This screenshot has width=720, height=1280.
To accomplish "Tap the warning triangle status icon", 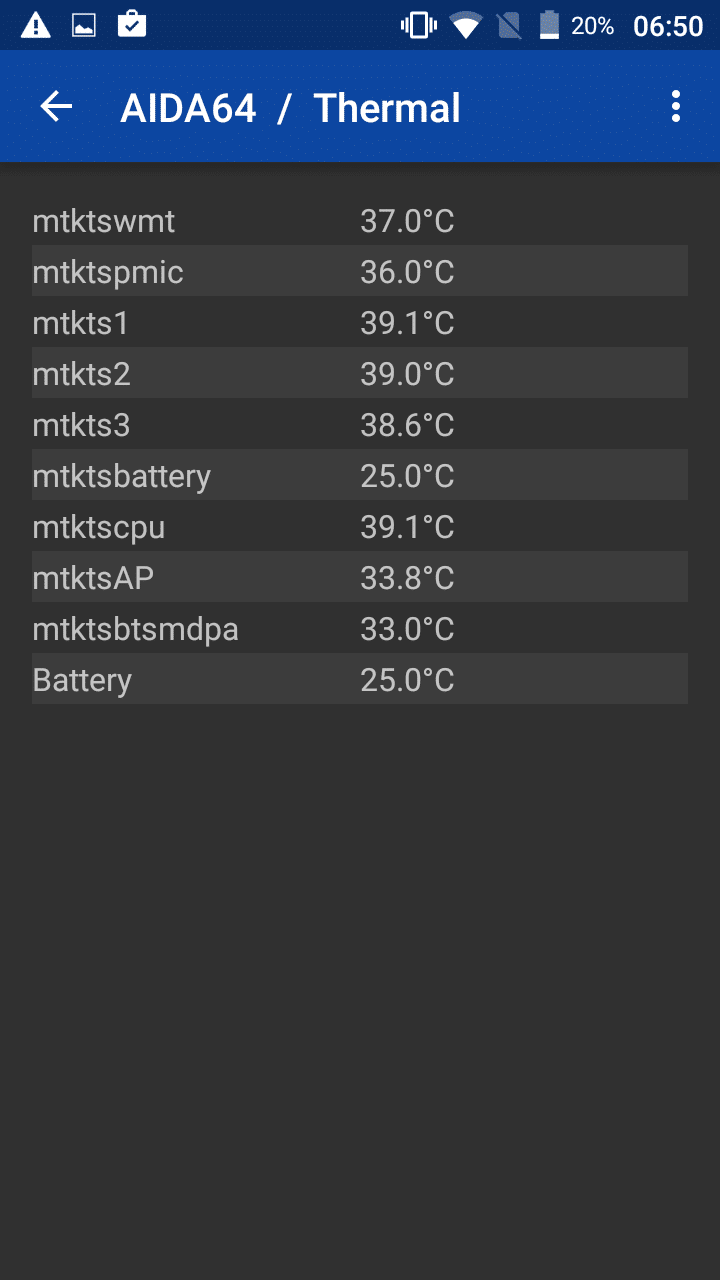I will click(36, 25).
